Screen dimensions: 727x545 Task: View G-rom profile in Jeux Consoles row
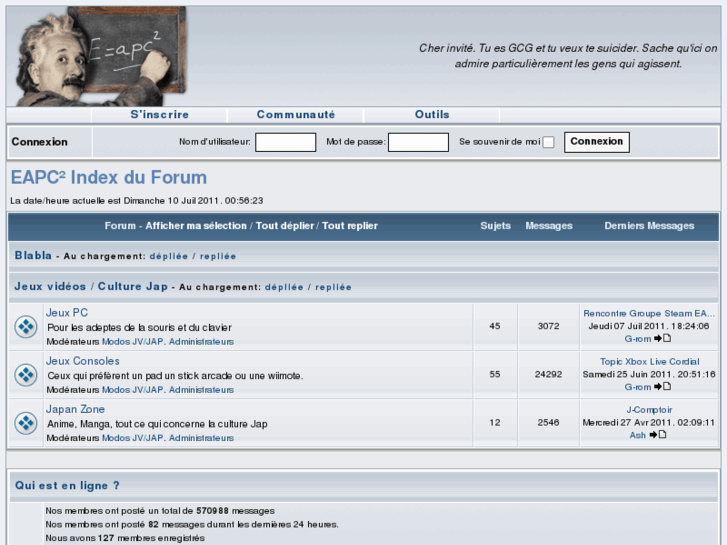[638, 387]
